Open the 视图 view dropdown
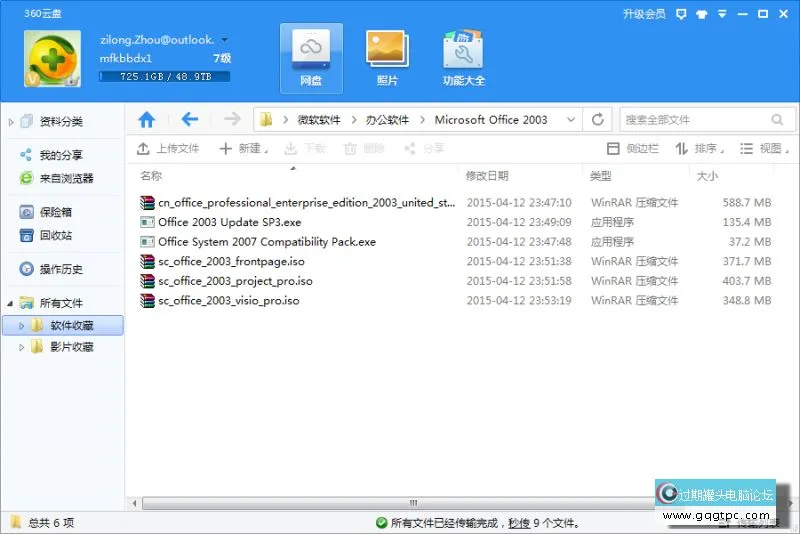The image size is (800, 534). coord(764,148)
